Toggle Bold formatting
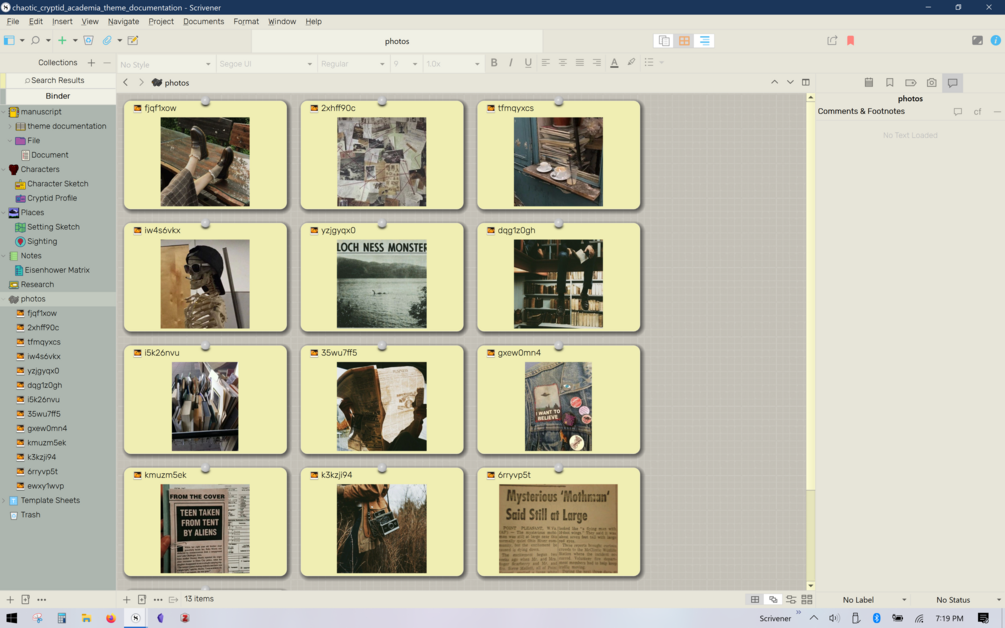Viewport: 1005px width, 628px height. pos(494,63)
